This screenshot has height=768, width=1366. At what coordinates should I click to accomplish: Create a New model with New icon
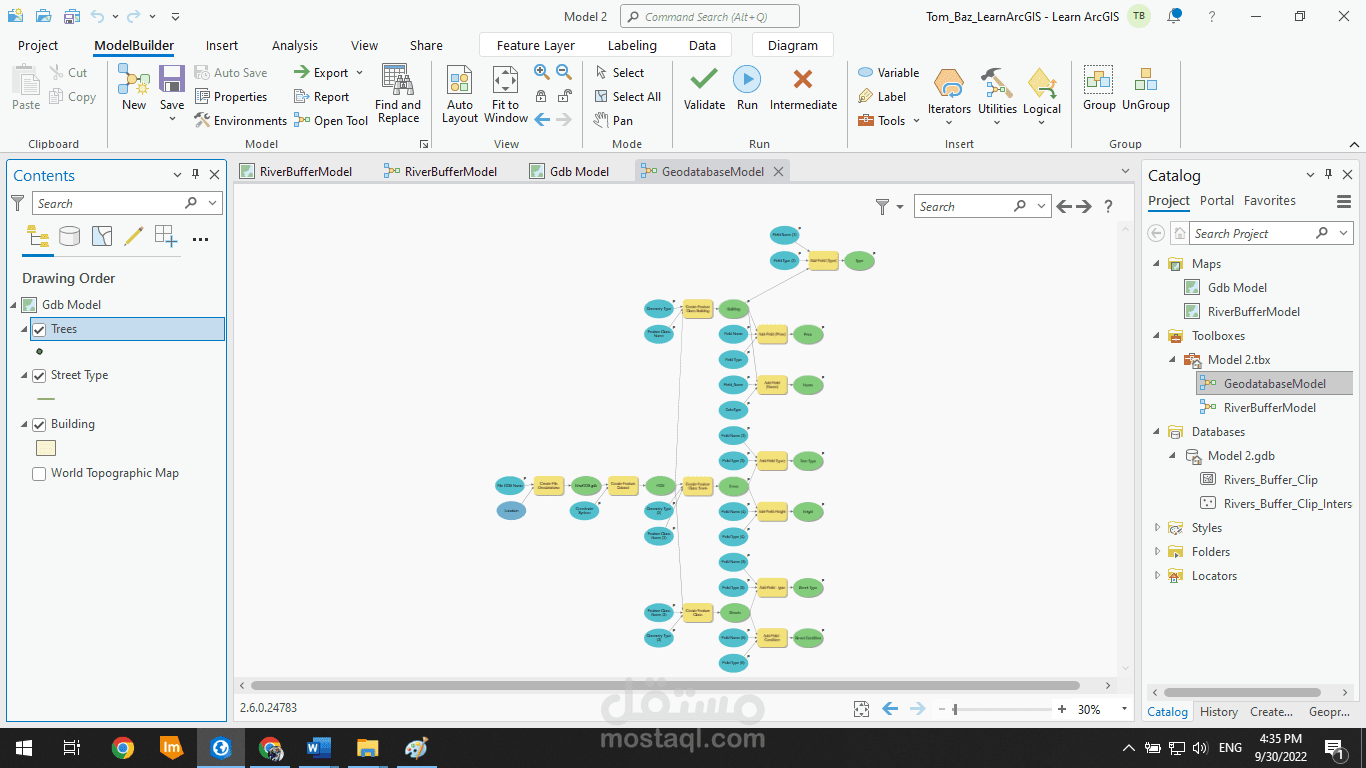coord(134,79)
